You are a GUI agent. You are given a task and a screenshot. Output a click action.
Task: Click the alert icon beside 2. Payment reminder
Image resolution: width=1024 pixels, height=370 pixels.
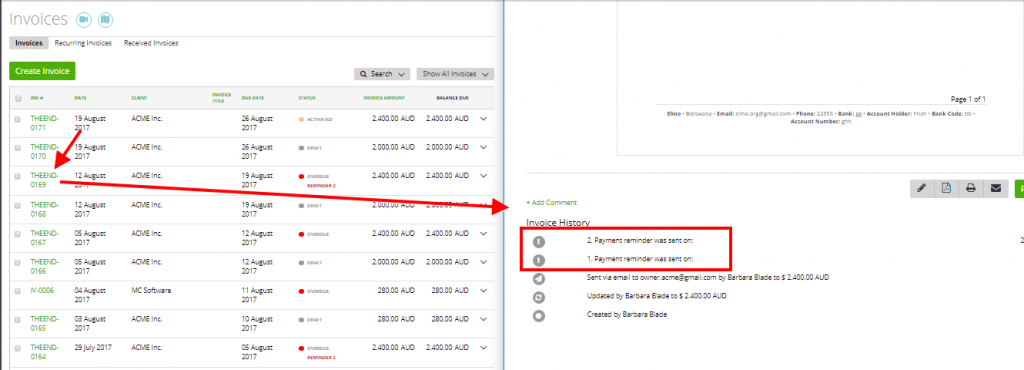pos(539,241)
